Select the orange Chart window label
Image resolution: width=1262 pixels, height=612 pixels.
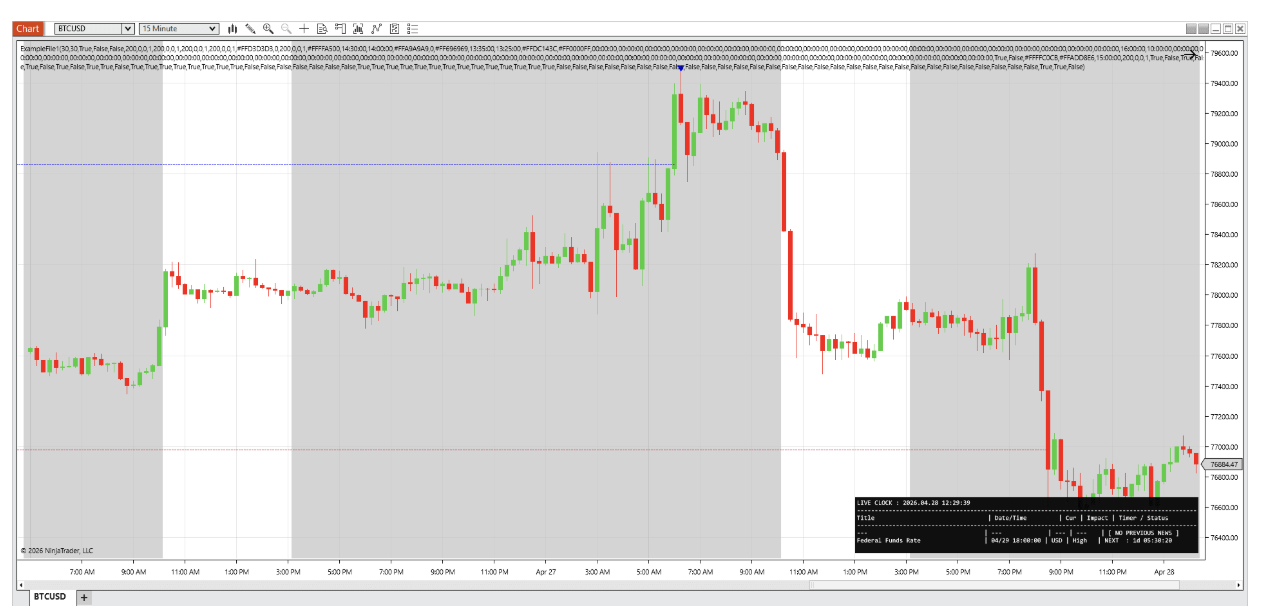[x=28, y=29]
